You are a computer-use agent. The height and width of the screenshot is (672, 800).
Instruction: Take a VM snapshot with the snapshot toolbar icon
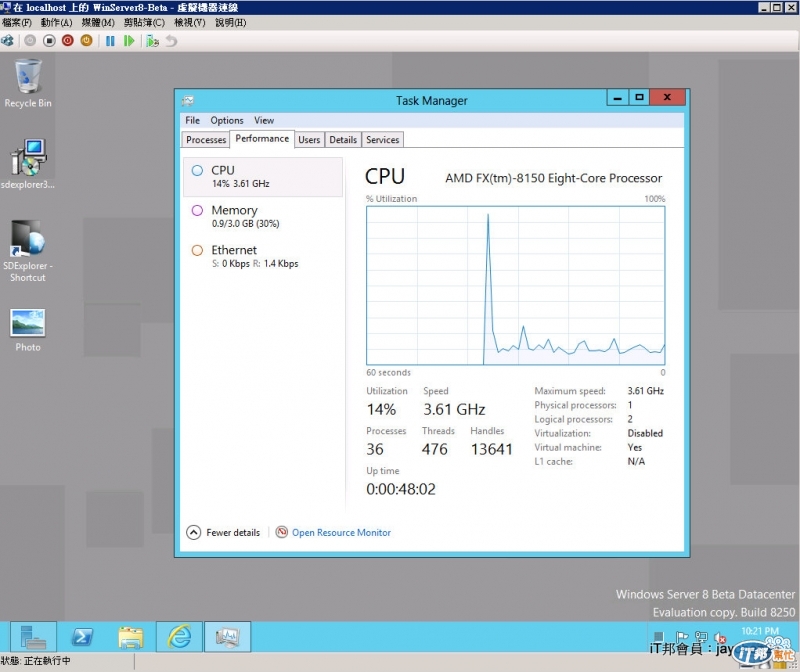(x=152, y=41)
